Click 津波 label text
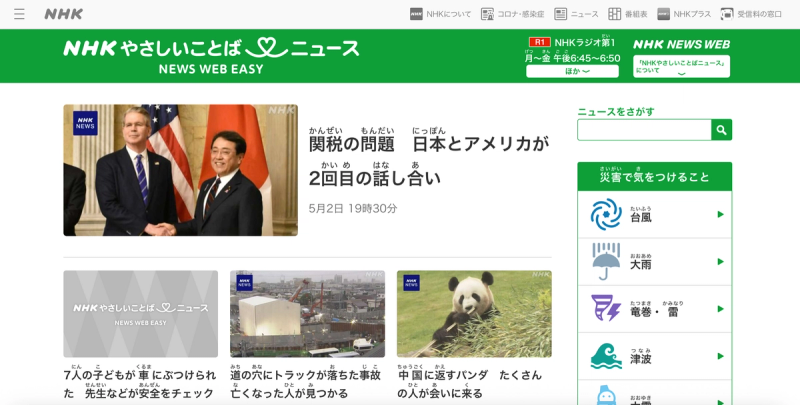The height and width of the screenshot is (405, 800). pyautogui.click(x=641, y=357)
